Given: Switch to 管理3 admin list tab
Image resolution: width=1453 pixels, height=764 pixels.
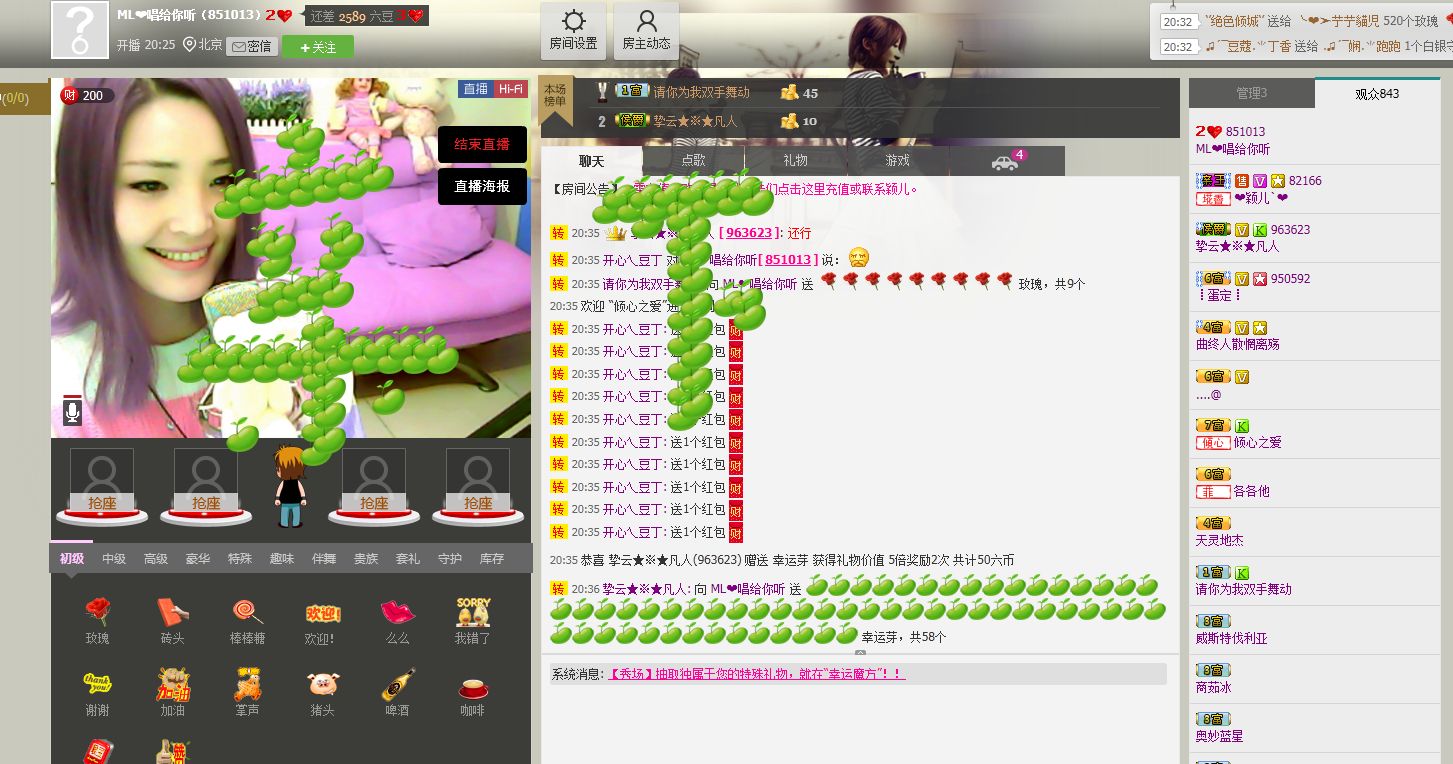Looking at the screenshot, I should point(1251,93).
